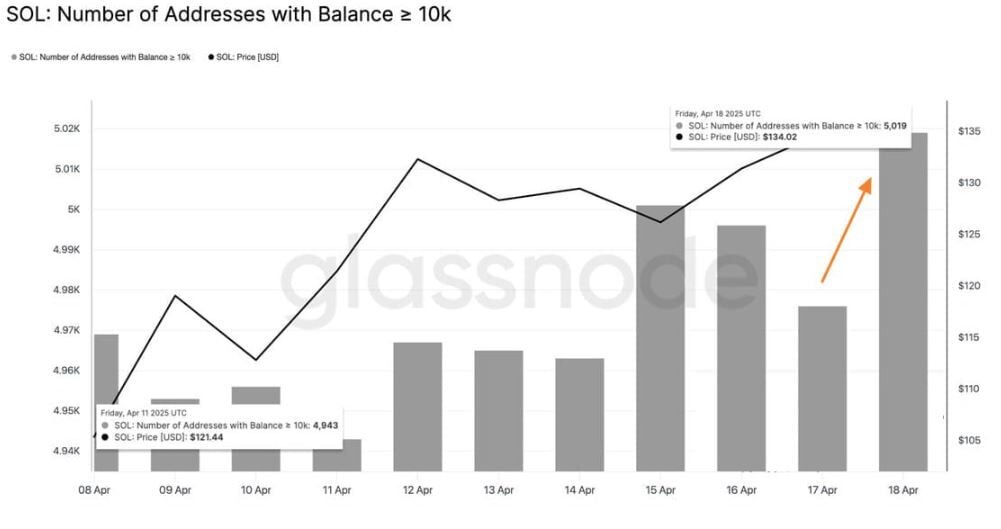
Task: Click the orange arrow annotation
Action: [x=846, y=230]
